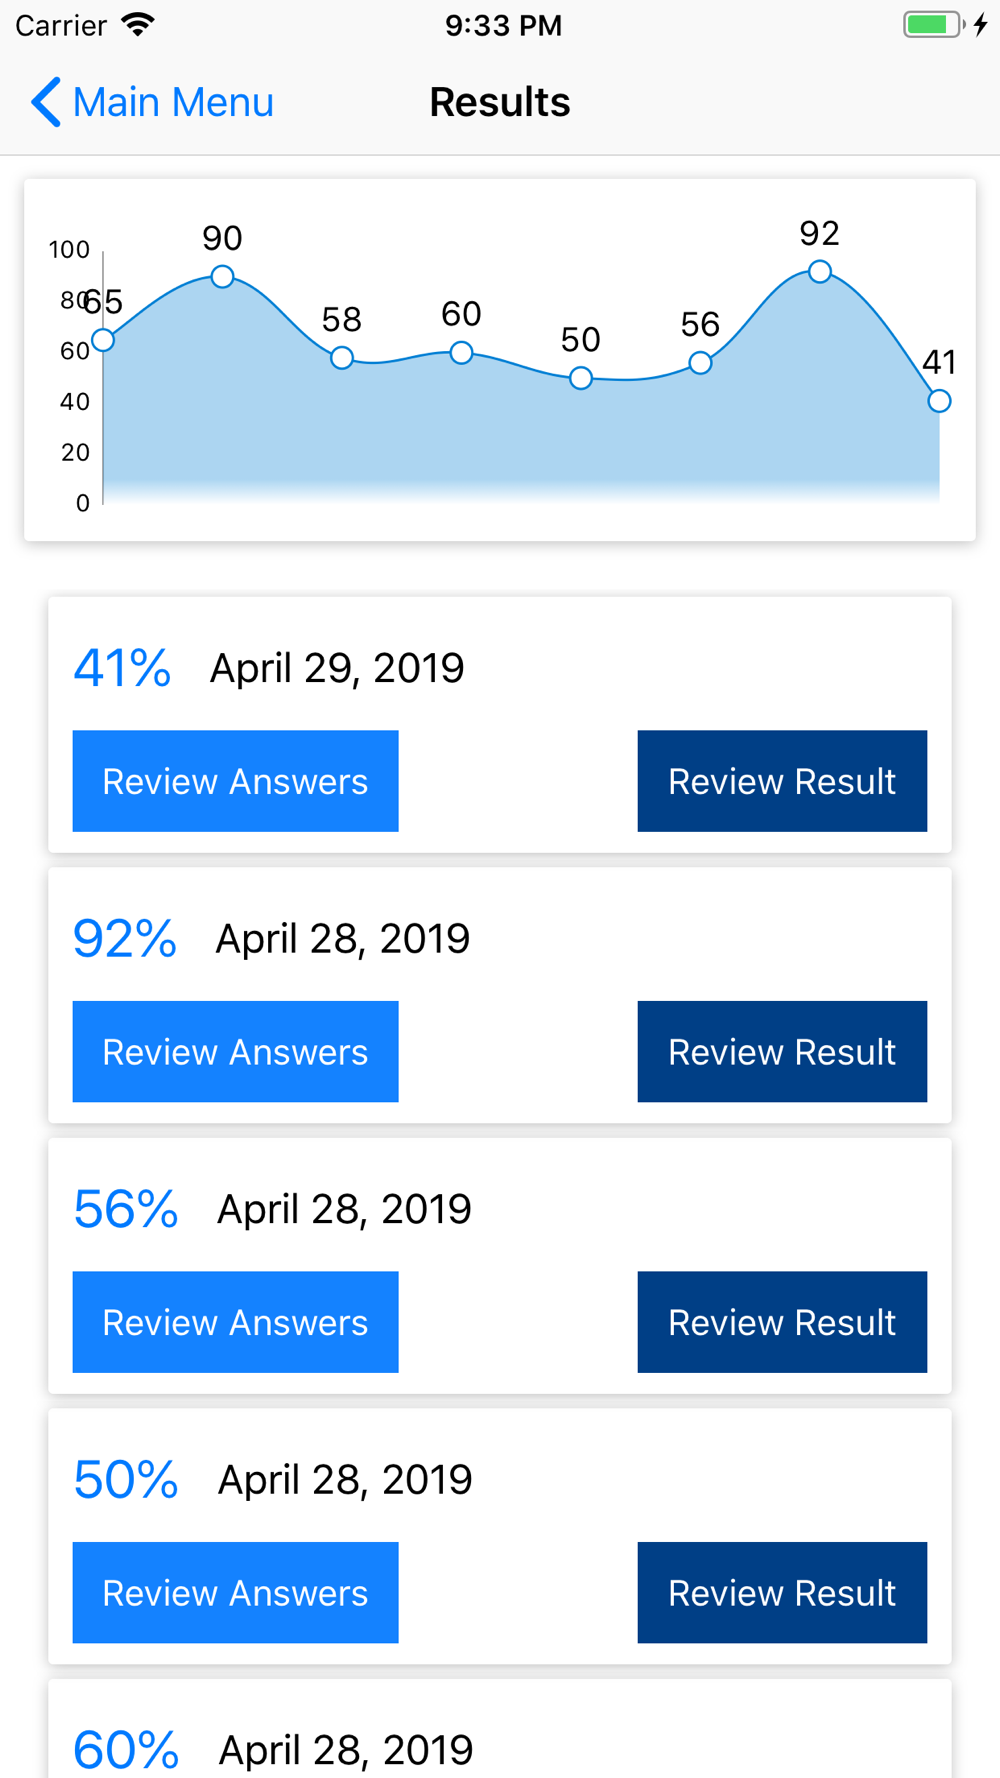Select the 92 data point on chart

pyautogui.click(x=820, y=271)
